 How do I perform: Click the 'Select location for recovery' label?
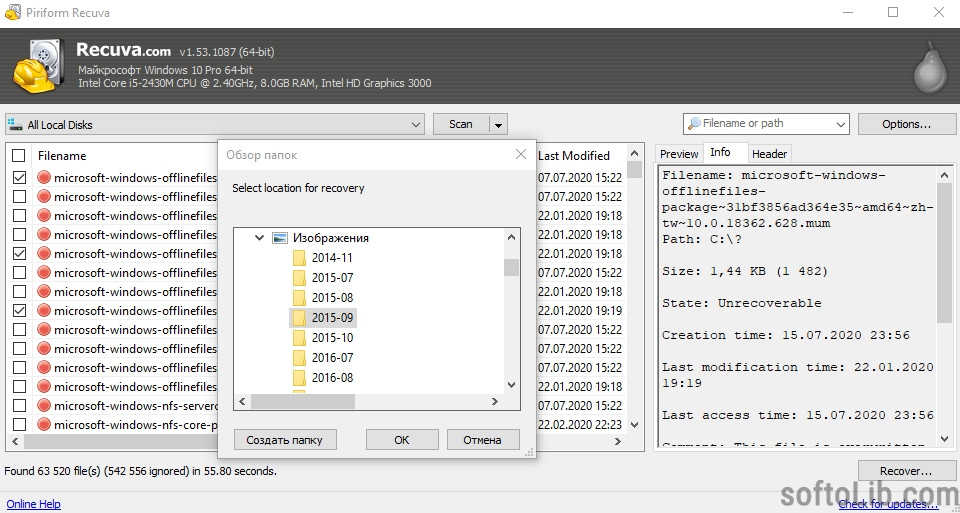[298, 188]
